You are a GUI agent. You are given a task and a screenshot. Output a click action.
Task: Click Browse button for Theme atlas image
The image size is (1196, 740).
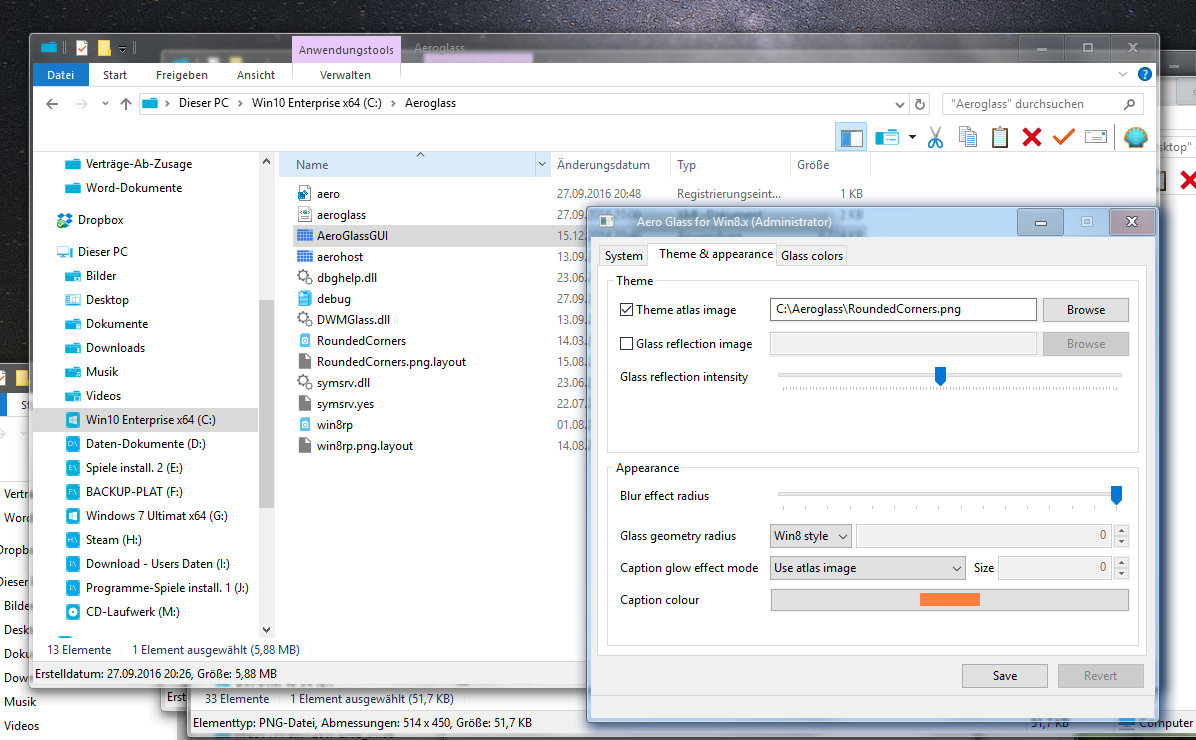pos(1085,310)
